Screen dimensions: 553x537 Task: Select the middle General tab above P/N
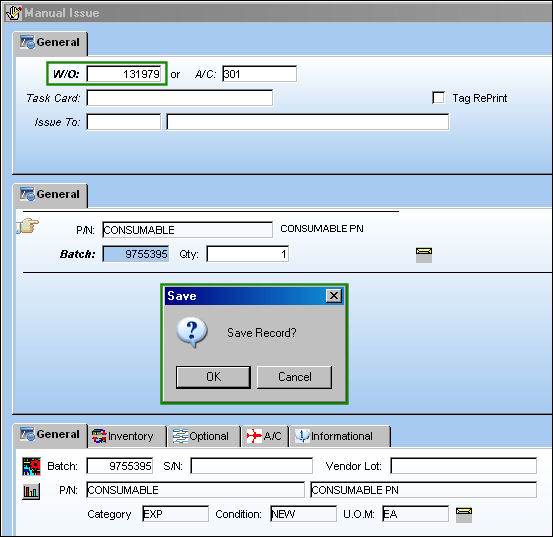coord(51,195)
